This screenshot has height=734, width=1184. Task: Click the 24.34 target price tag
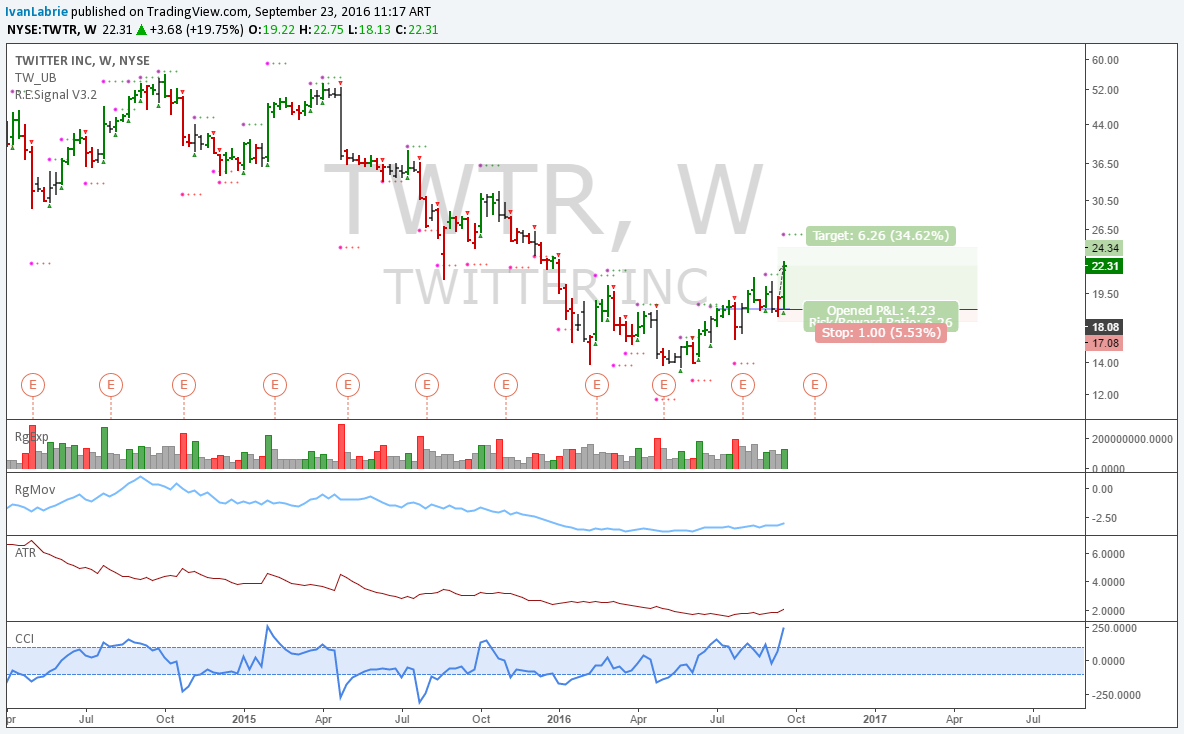point(1105,248)
